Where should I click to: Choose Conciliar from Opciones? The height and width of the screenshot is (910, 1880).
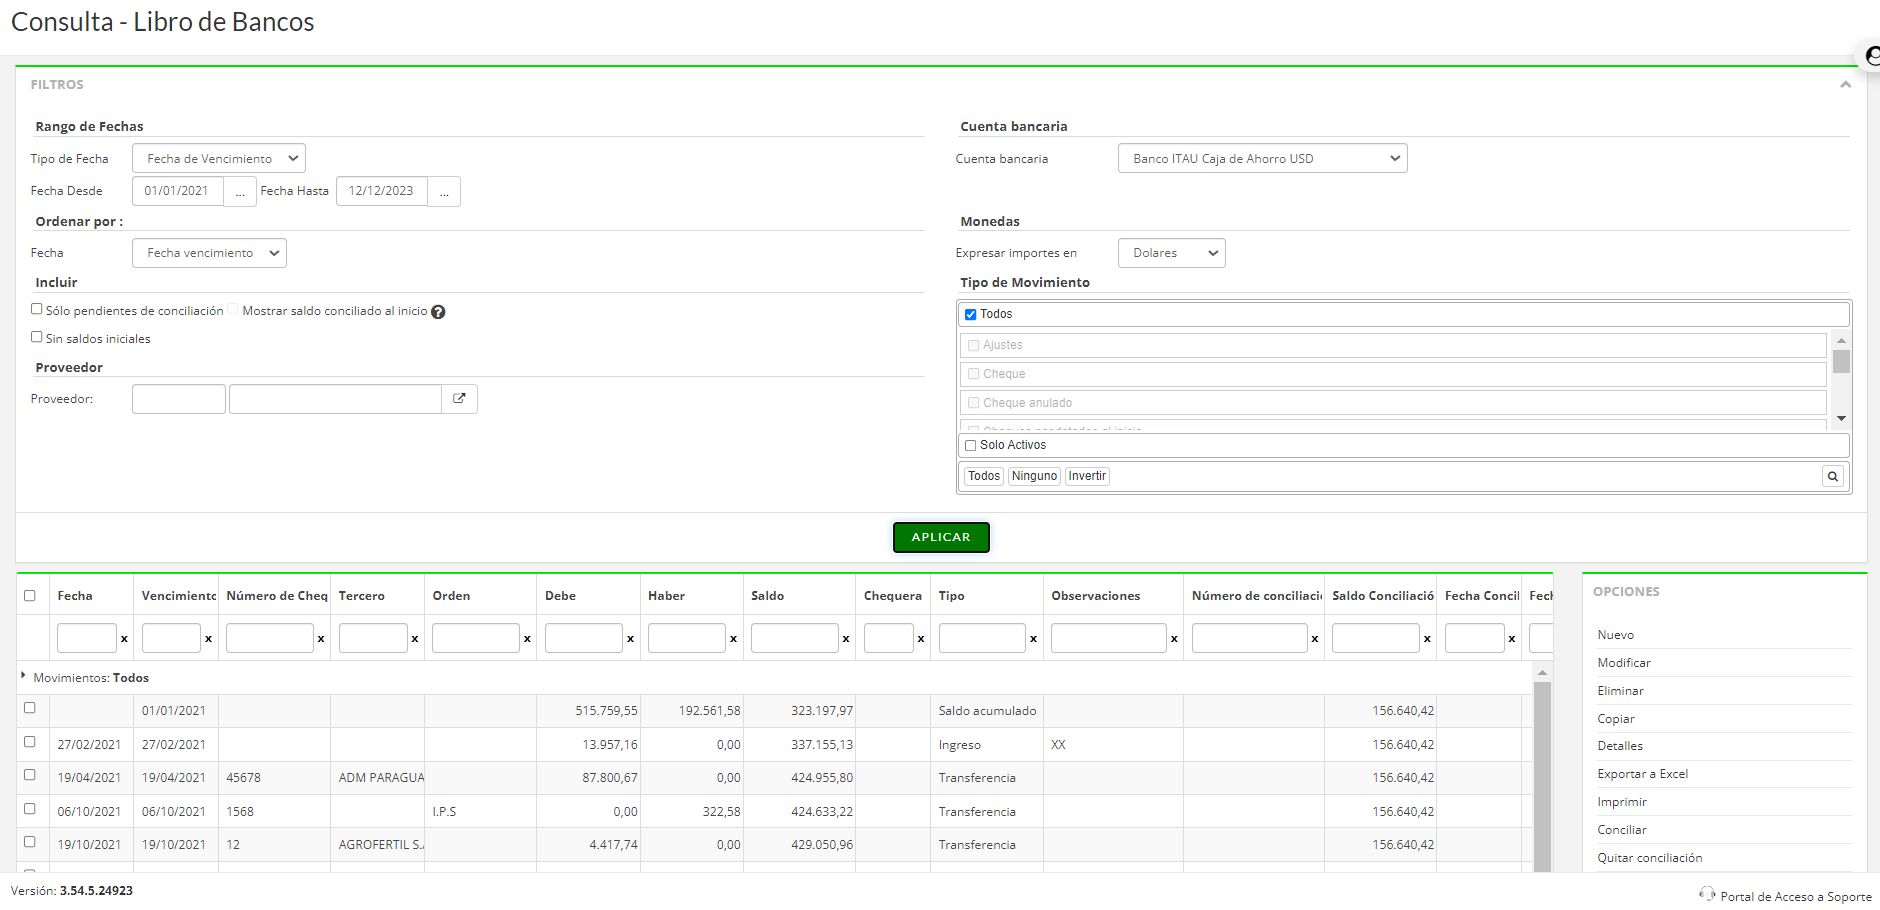point(1622,830)
